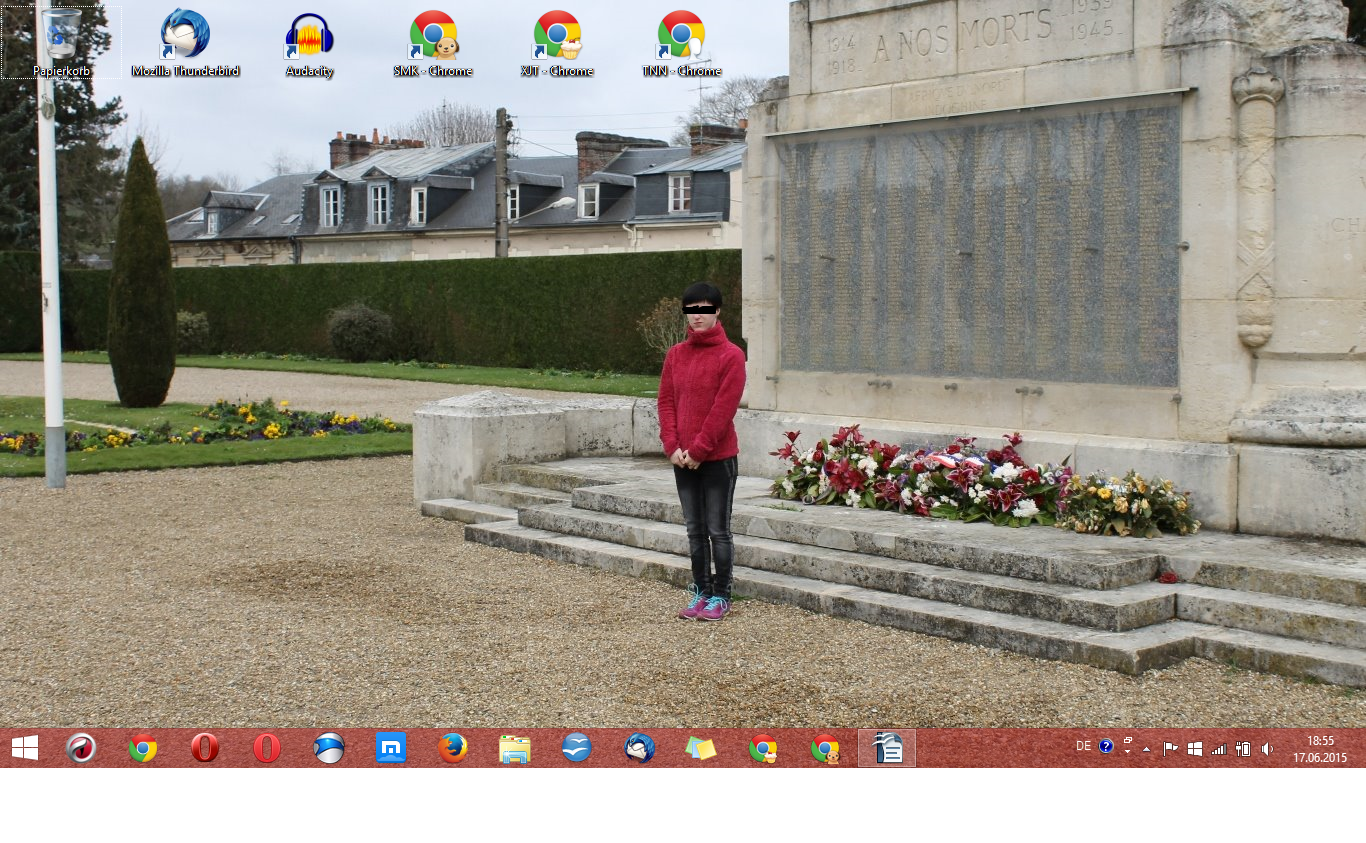Open the Action Center flag icon

coord(1170,748)
